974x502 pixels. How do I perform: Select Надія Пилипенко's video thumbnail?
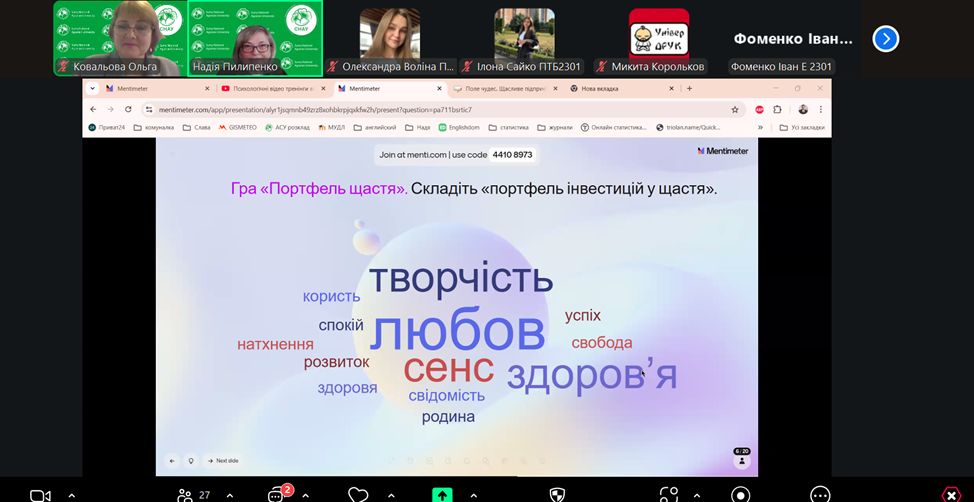[x=255, y=38]
